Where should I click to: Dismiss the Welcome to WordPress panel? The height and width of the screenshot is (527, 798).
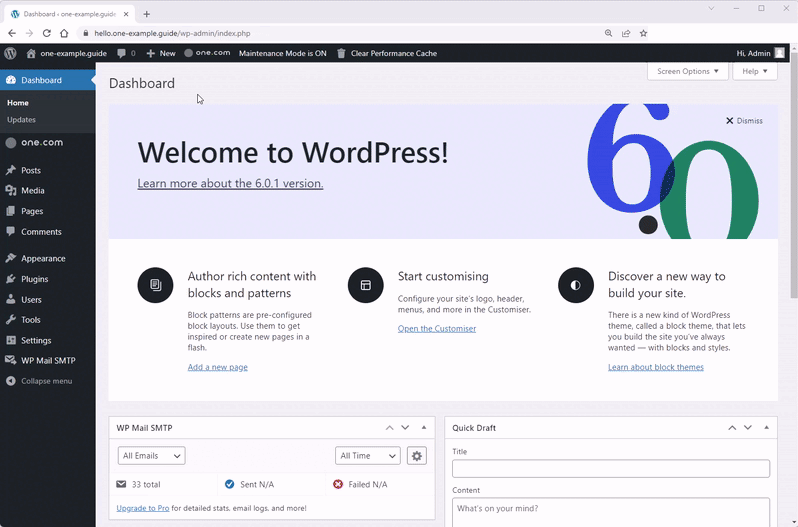point(744,121)
